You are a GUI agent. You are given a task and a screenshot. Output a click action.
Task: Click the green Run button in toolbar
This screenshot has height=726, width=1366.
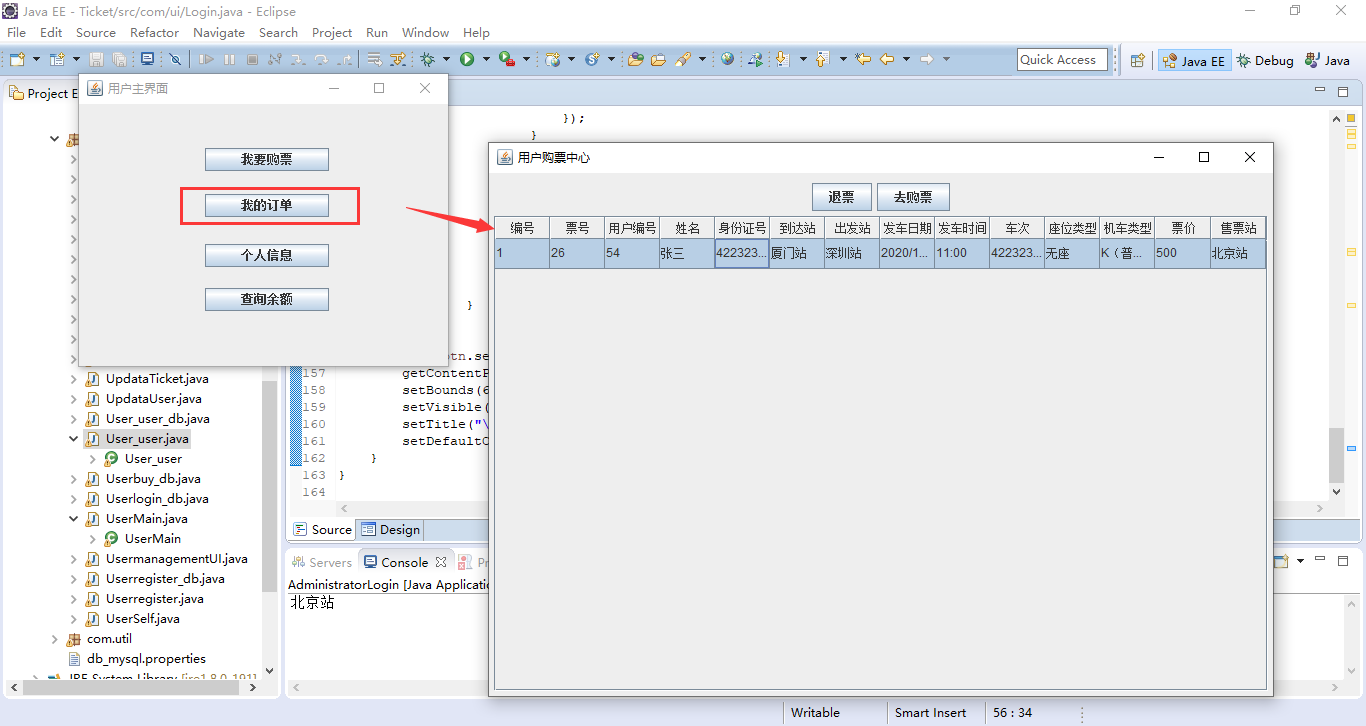tap(467, 60)
